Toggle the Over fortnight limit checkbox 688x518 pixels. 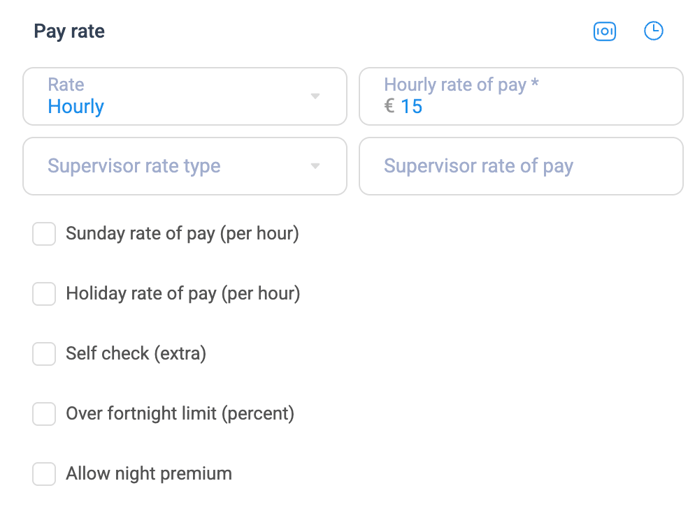point(44,414)
